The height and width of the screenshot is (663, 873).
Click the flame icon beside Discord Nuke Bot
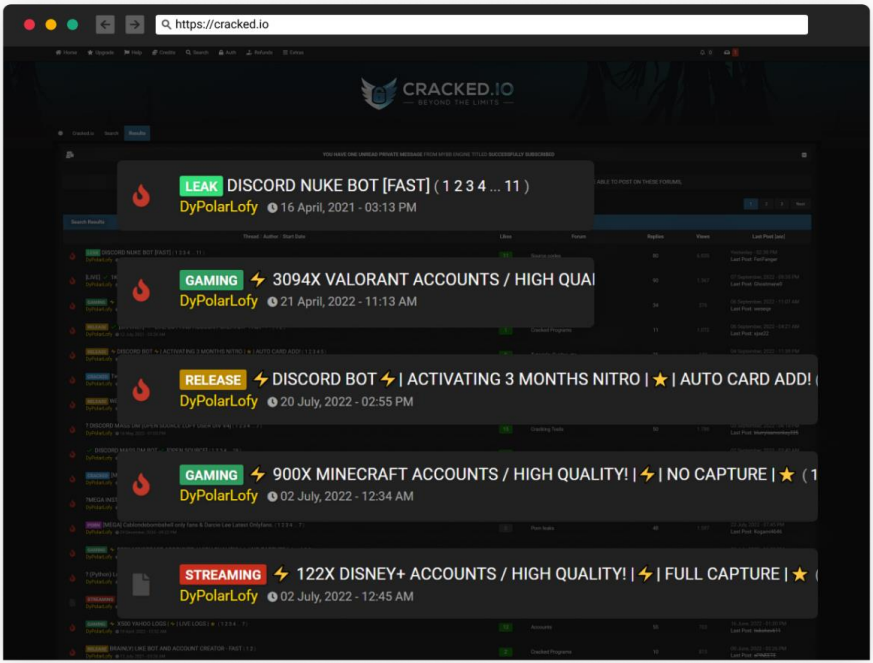click(141, 195)
